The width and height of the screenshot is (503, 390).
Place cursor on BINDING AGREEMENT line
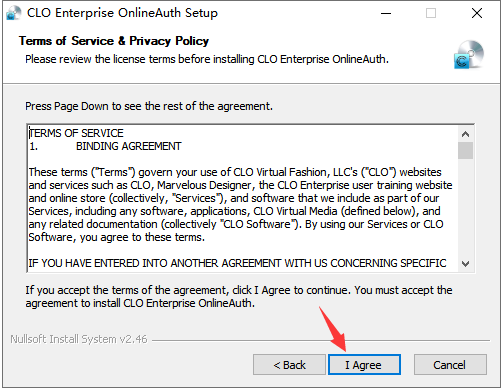tap(129, 146)
